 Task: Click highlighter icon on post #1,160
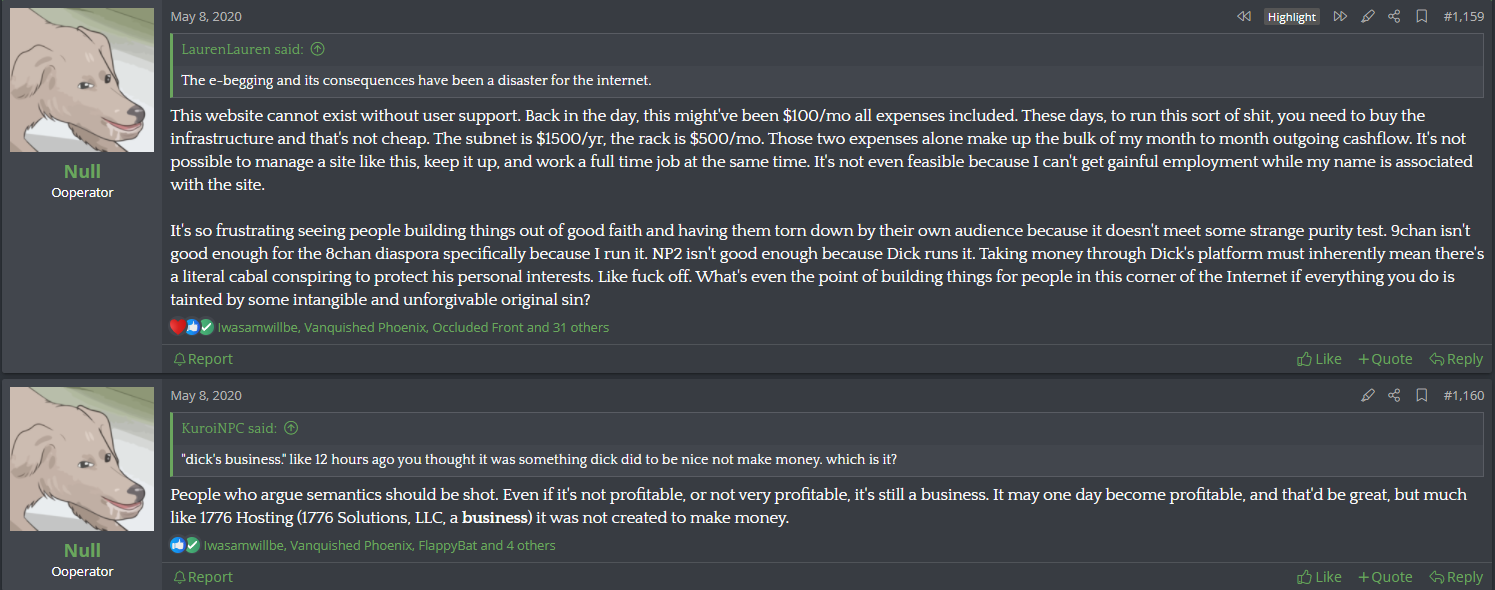(1368, 395)
